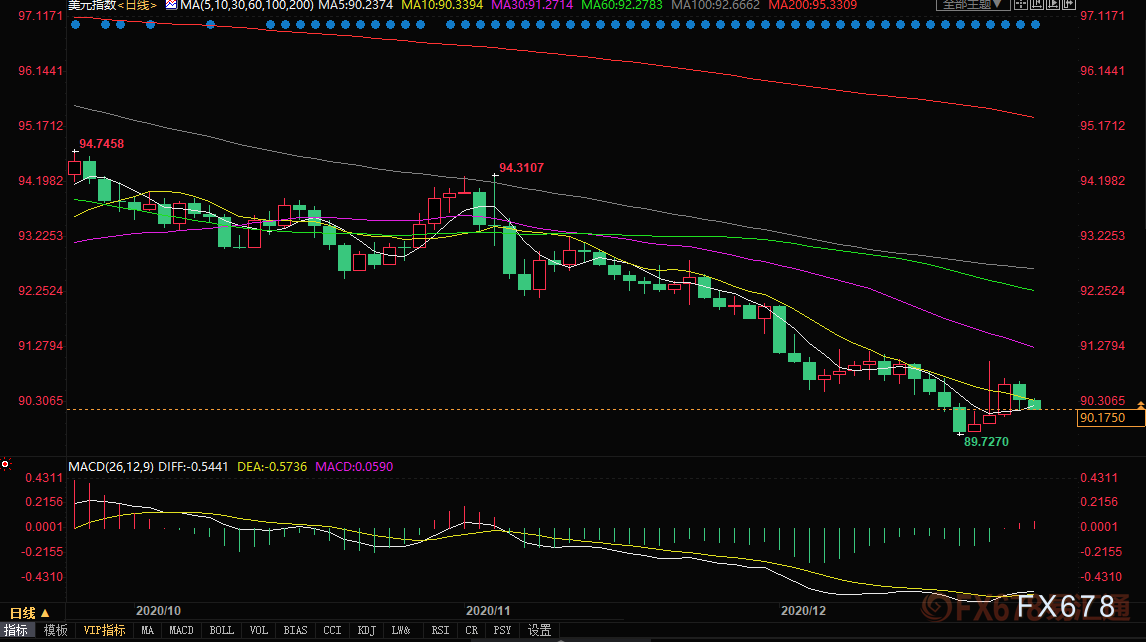
Task: Click the 94.3107 high price marker
Action: (521, 168)
